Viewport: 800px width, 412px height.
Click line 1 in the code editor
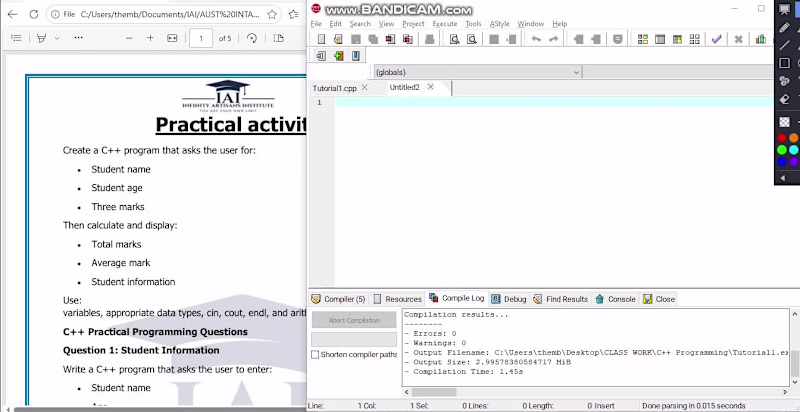555,102
